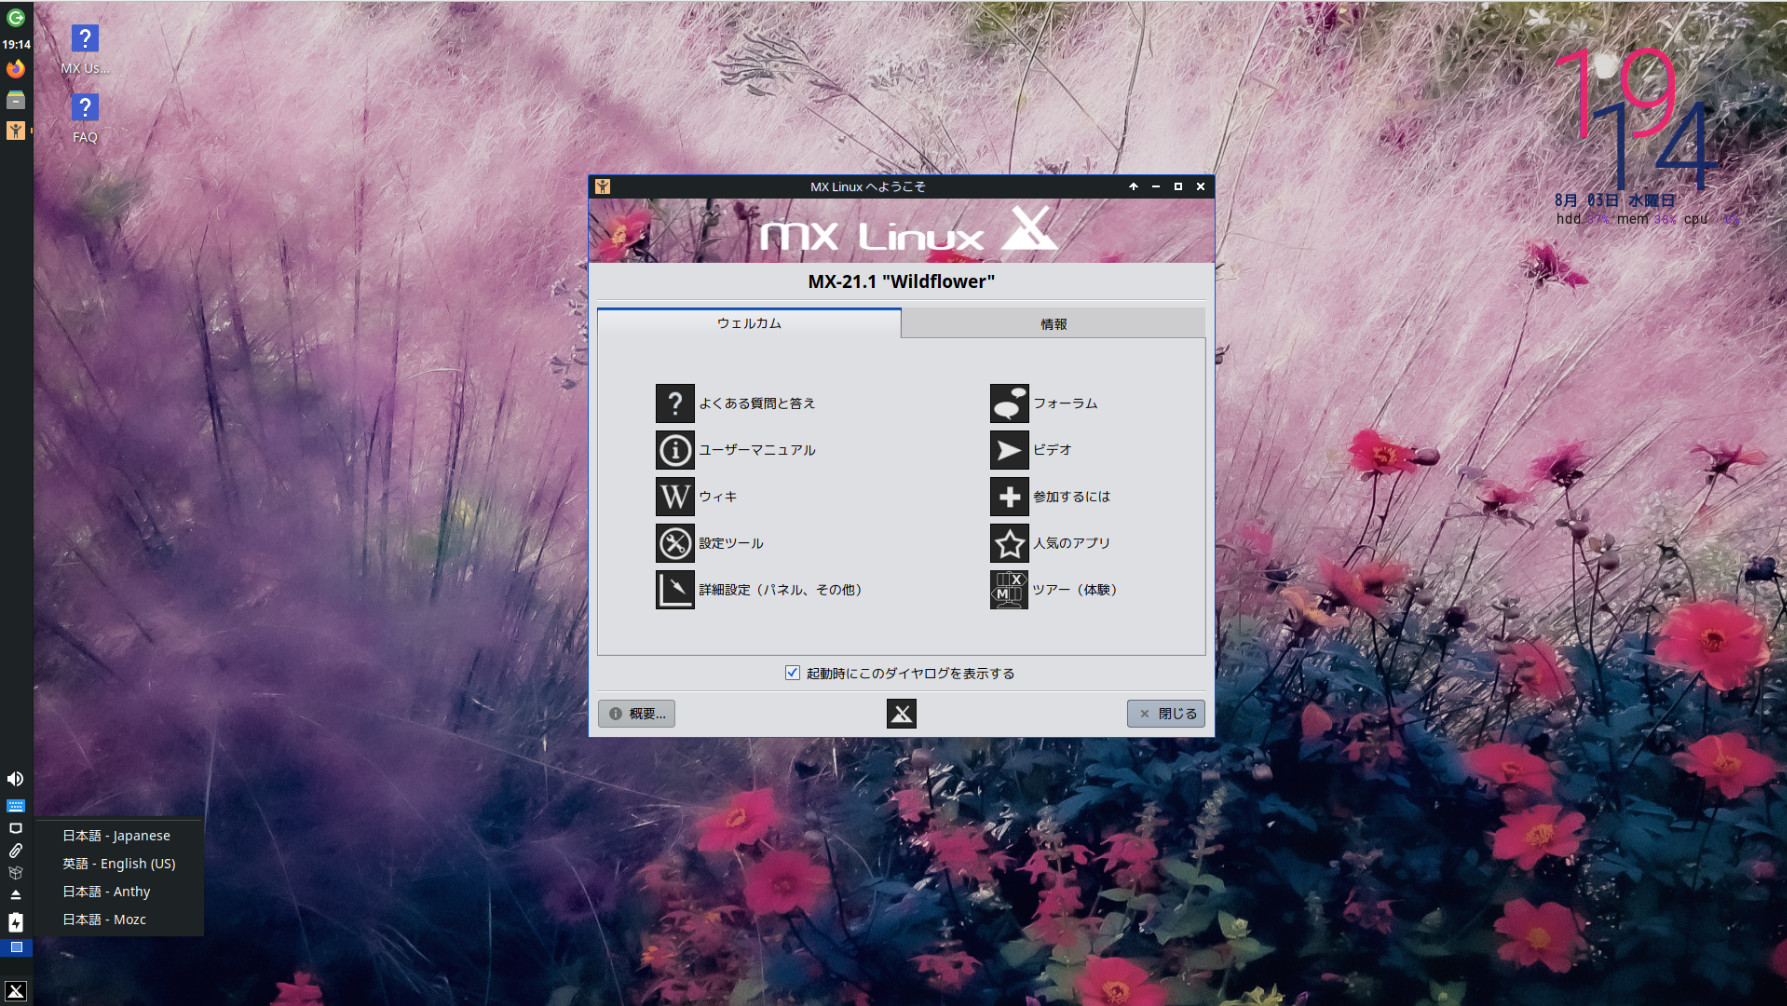
Task: Click the window menu icon in title bar
Action: tap(602, 186)
